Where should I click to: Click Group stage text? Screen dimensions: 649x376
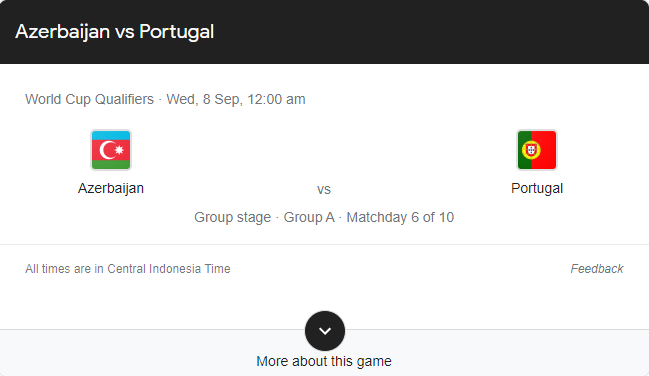233,217
